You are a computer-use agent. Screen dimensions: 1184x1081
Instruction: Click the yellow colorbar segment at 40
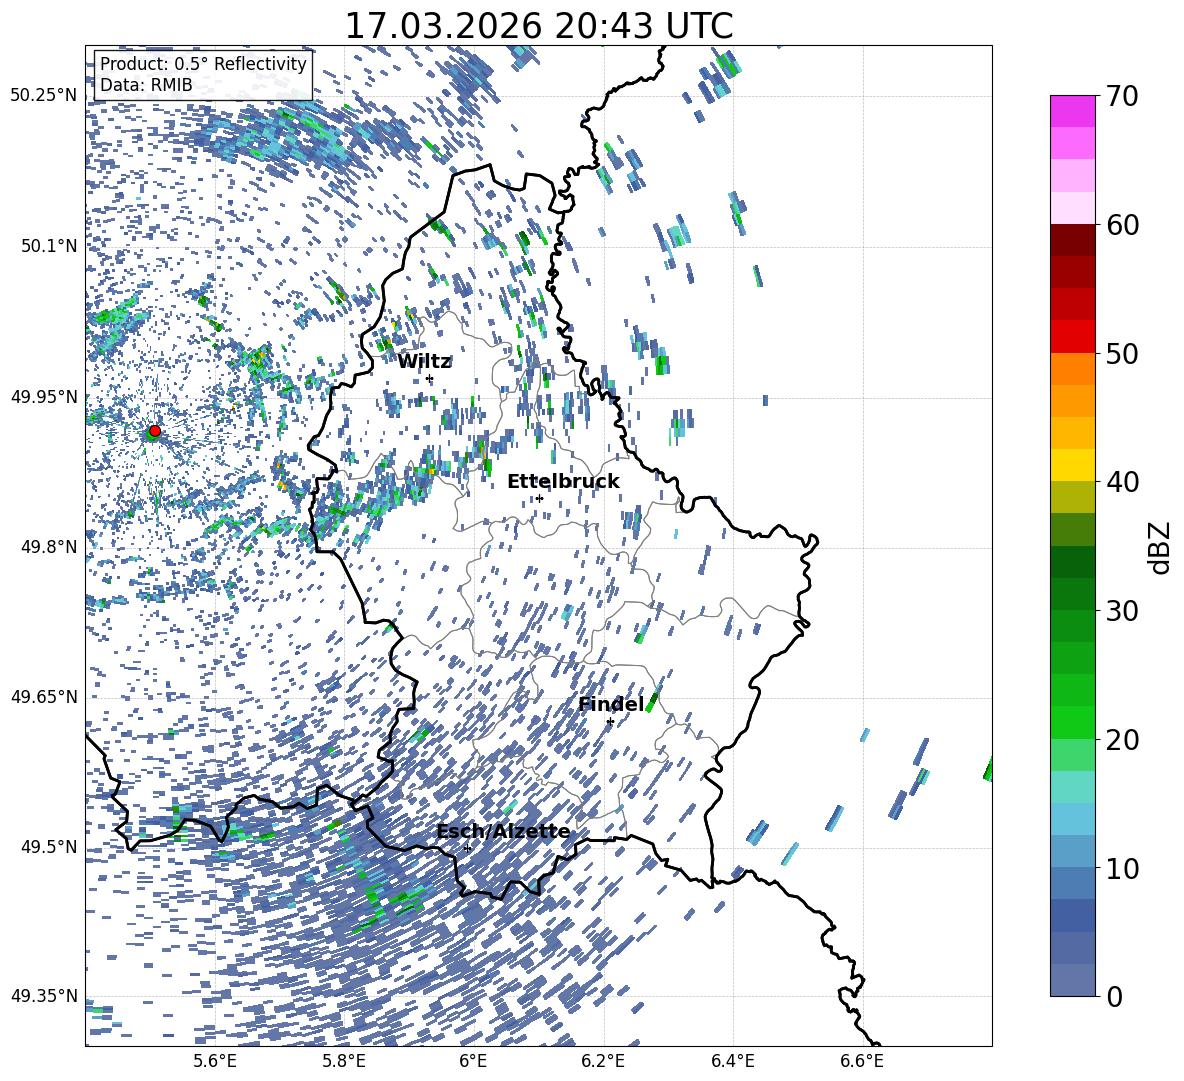(x=1072, y=466)
